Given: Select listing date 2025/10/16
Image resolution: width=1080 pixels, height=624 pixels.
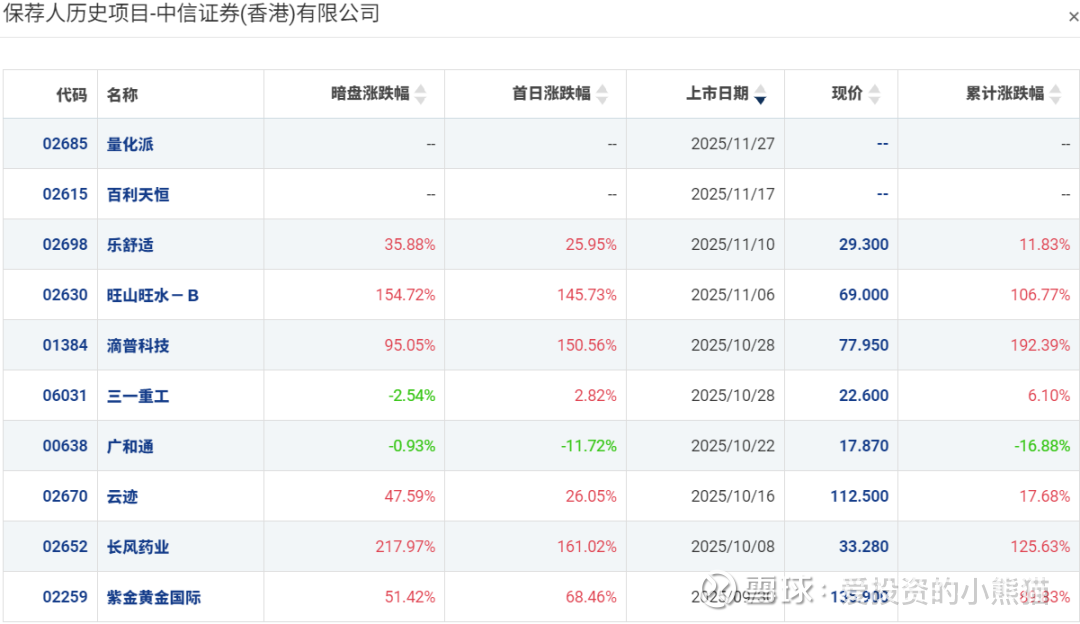Looking at the screenshot, I should pos(733,496).
